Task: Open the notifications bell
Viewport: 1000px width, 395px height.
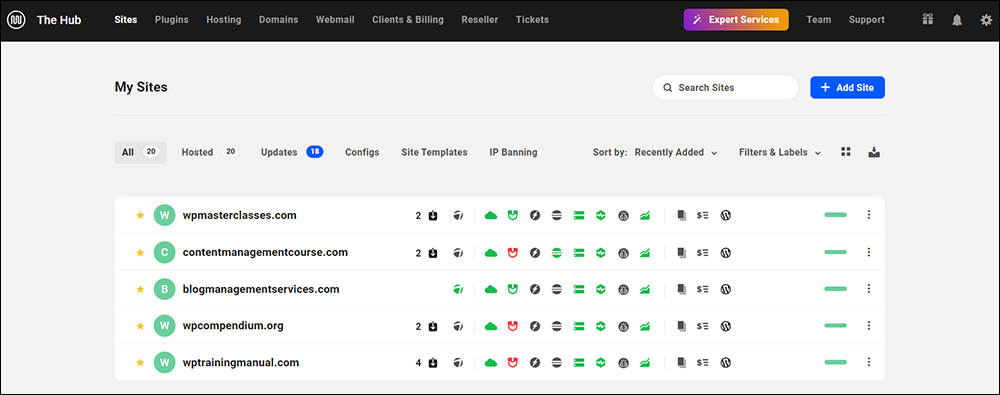Action: tap(957, 20)
